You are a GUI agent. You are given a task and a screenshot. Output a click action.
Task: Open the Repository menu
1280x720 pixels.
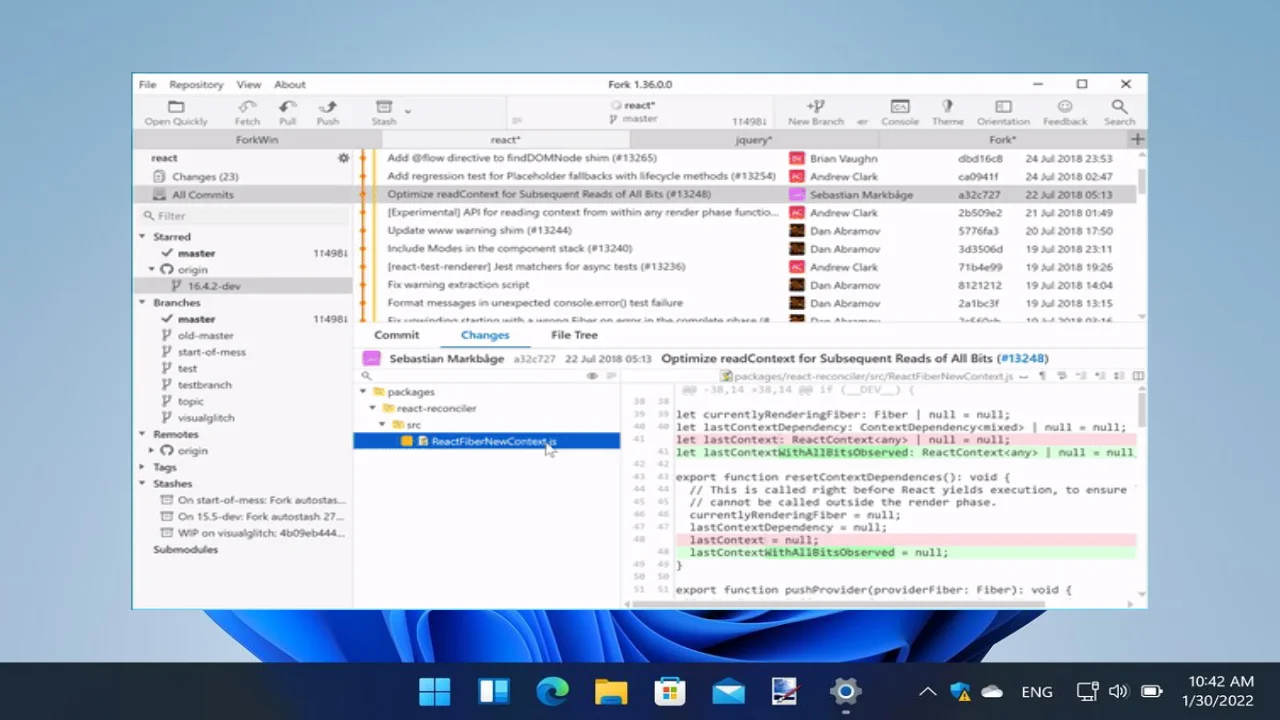point(196,85)
